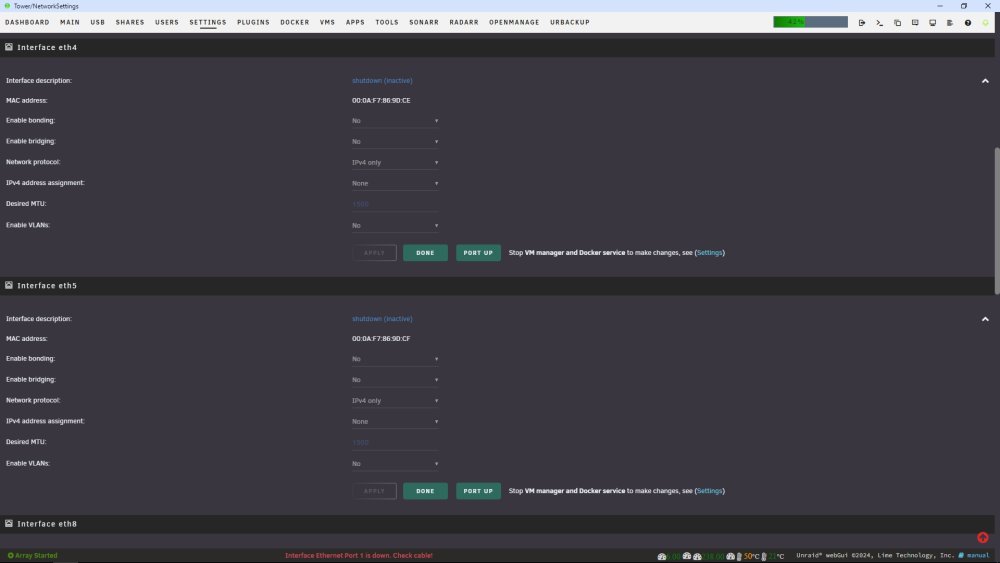Collapse the Interface eth4 section chevron

[985, 81]
